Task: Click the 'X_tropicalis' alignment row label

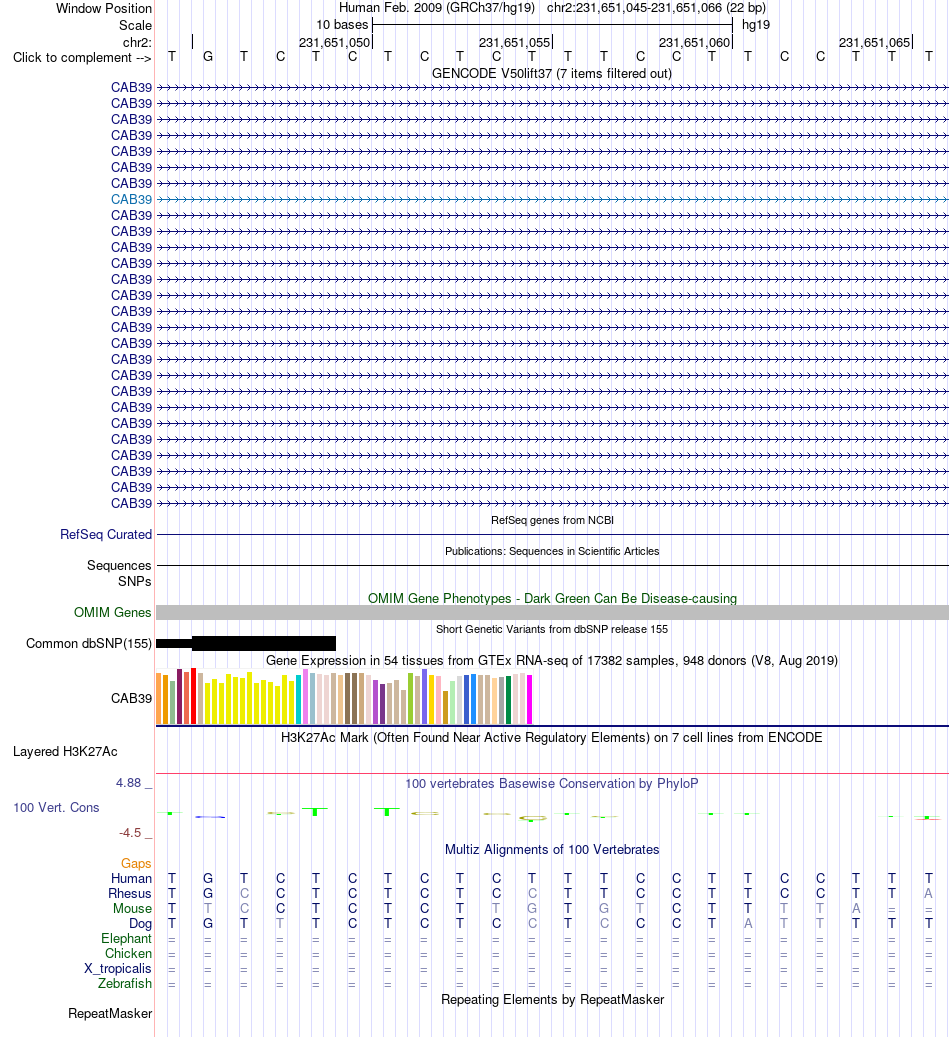Action: tap(118, 969)
